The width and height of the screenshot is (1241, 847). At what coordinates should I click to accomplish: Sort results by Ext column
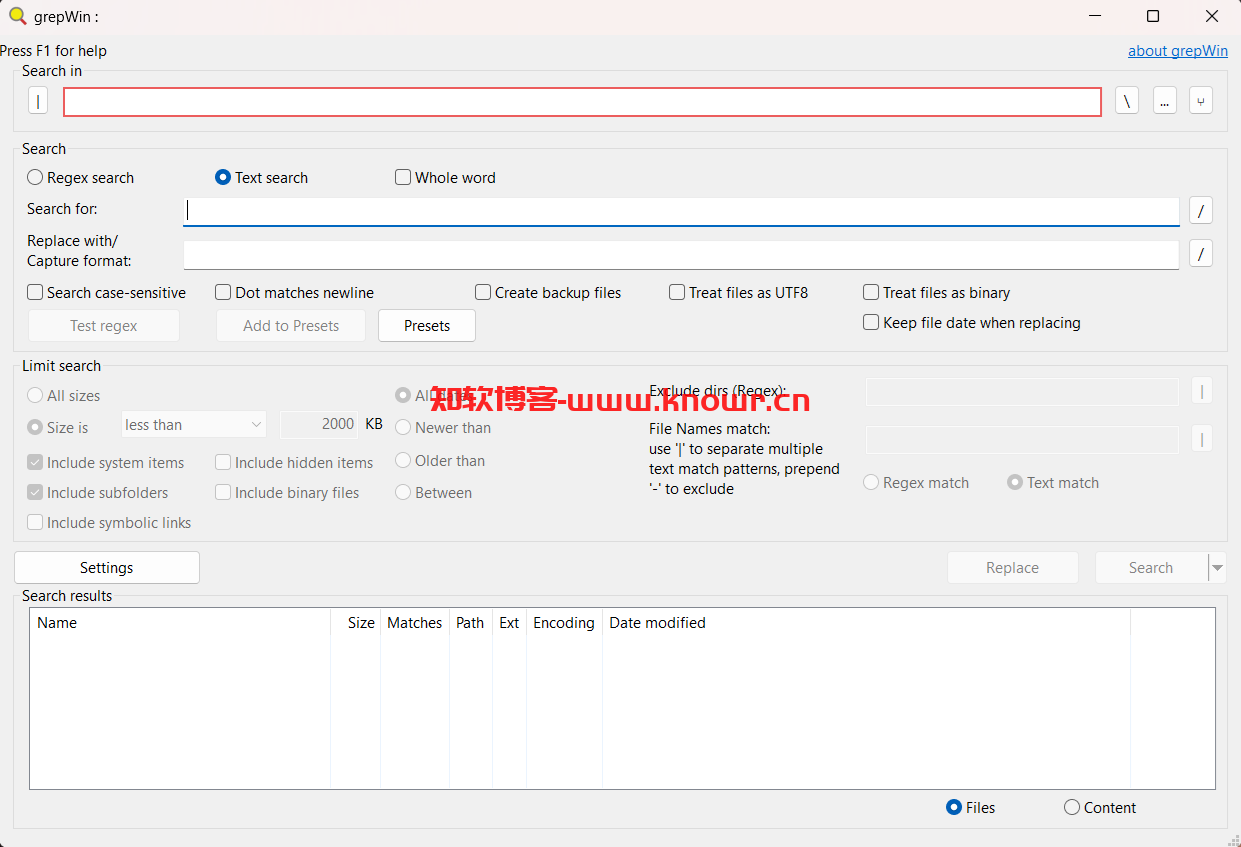[509, 623]
